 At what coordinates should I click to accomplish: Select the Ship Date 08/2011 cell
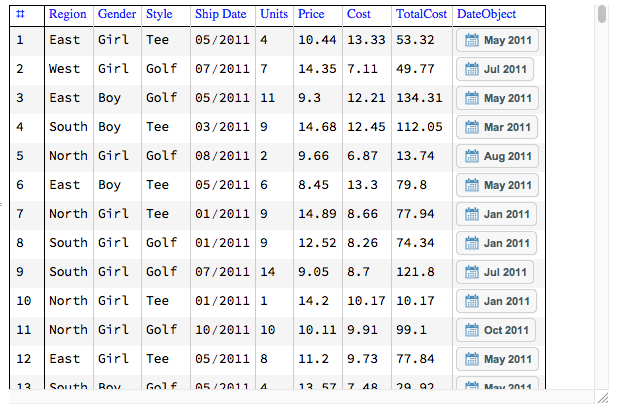[x=222, y=156]
